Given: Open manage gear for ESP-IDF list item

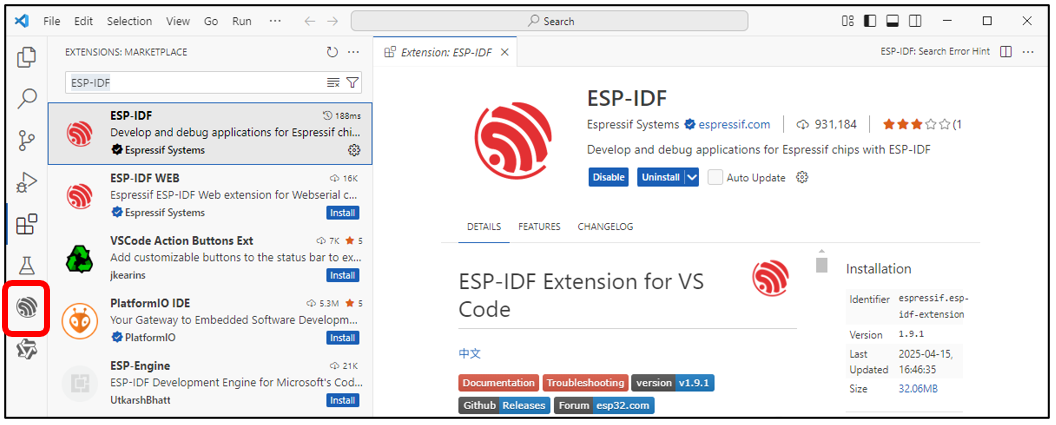Looking at the screenshot, I should tap(354, 150).
